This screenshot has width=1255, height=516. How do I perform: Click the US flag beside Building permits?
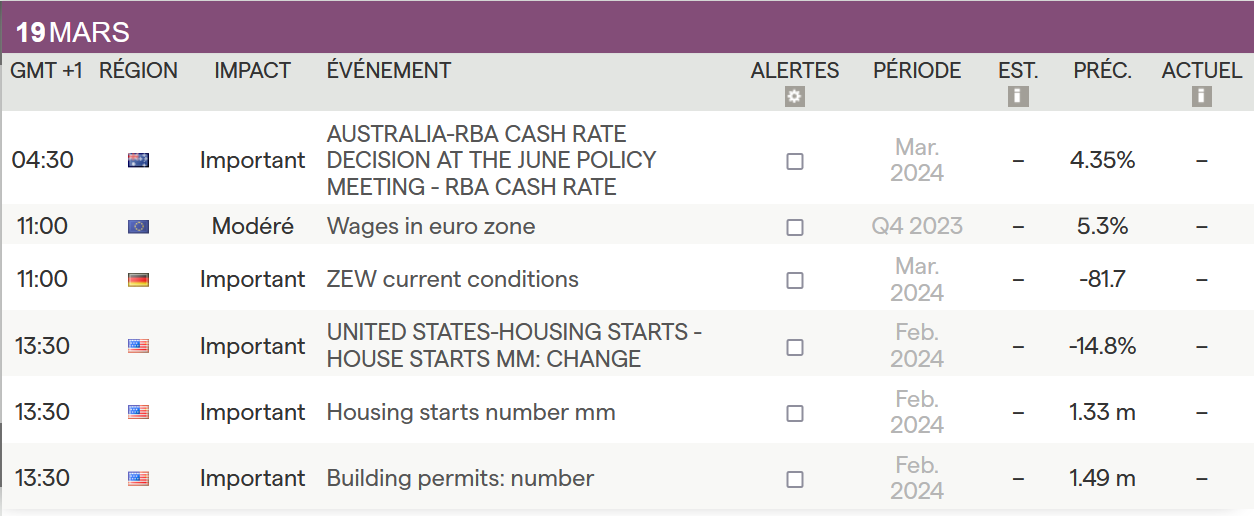click(x=138, y=479)
